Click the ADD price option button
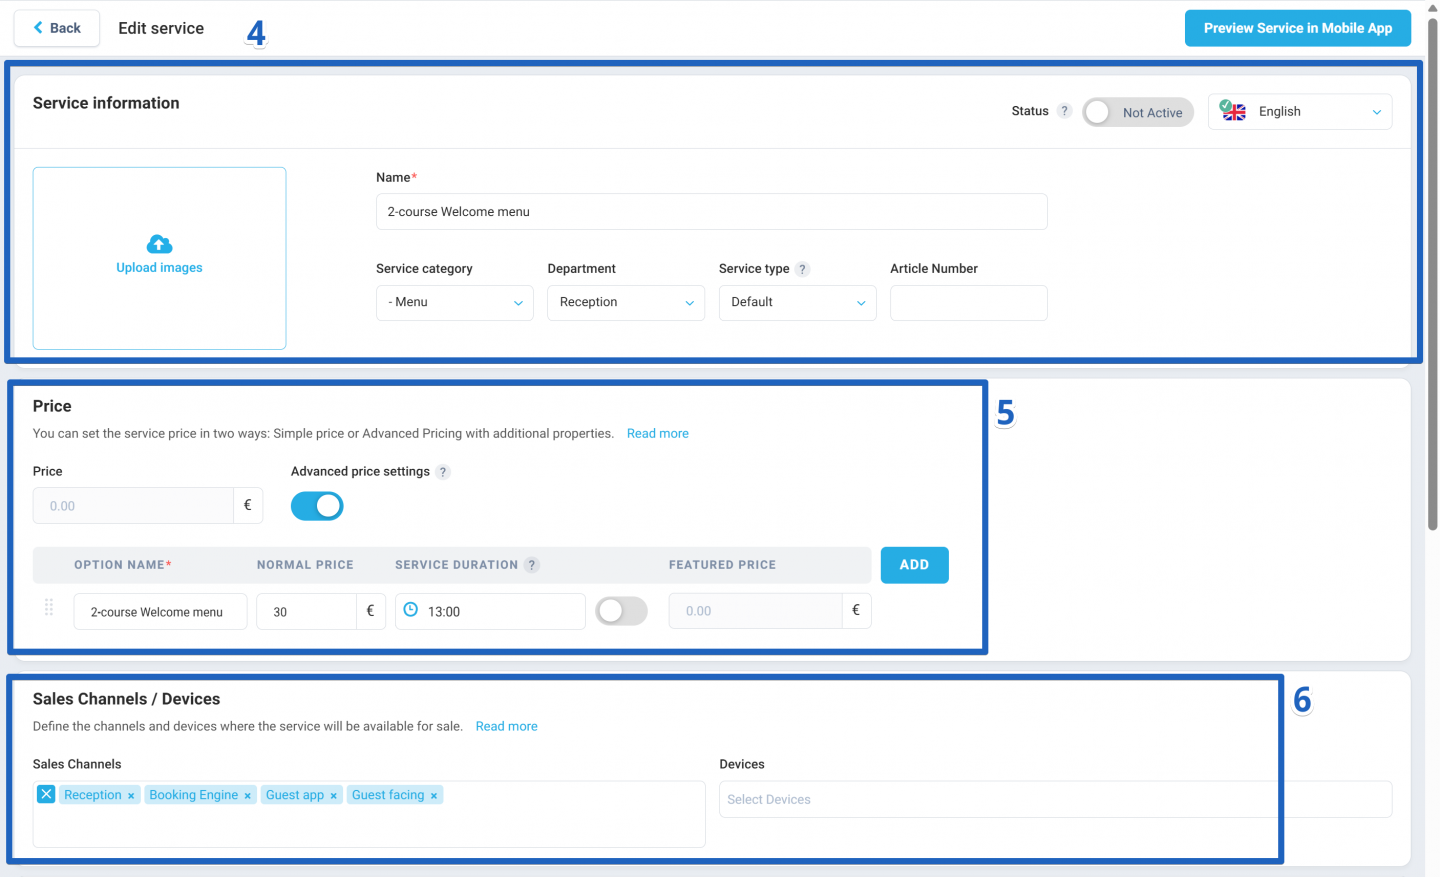The width and height of the screenshot is (1440, 877). click(914, 565)
